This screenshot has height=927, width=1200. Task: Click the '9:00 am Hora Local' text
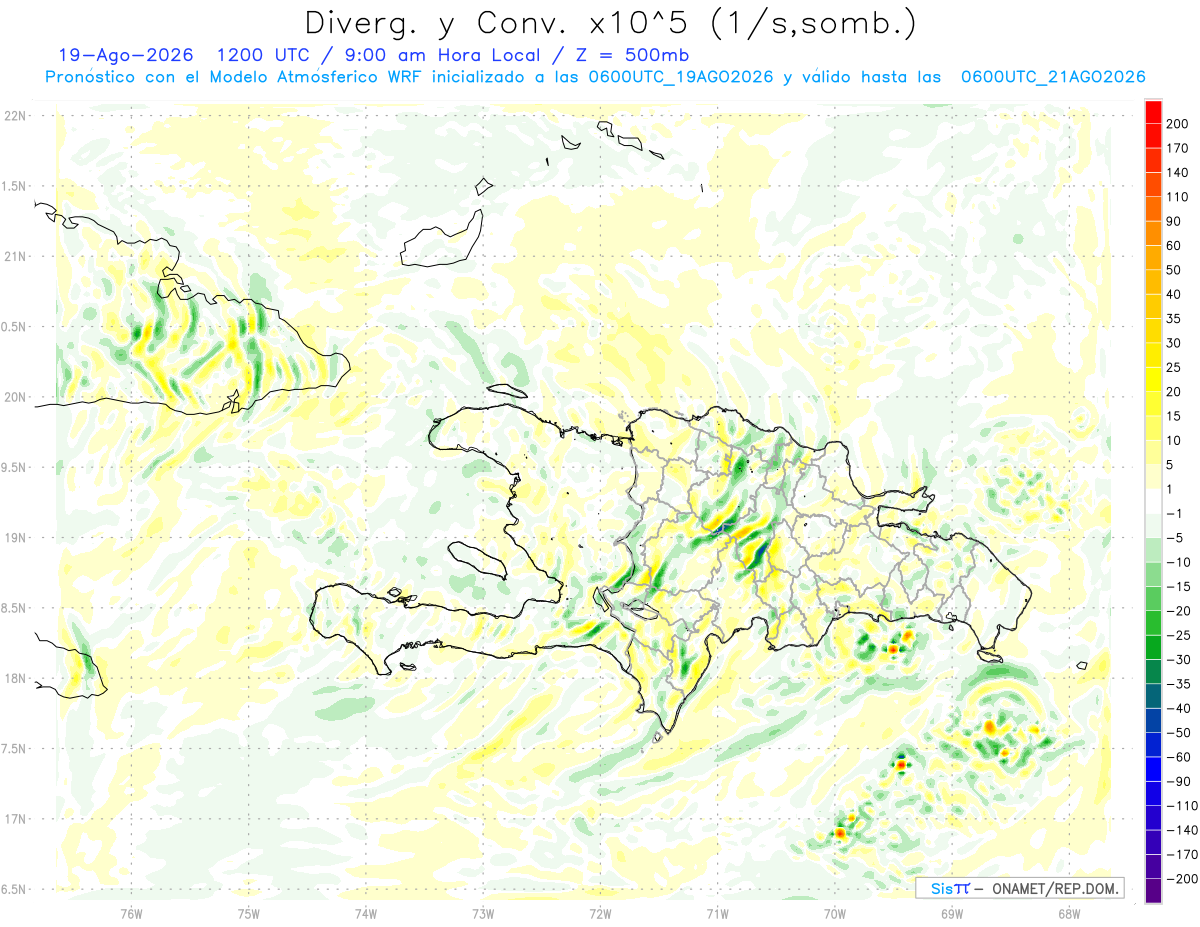pyautogui.click(x=439, y=56)
